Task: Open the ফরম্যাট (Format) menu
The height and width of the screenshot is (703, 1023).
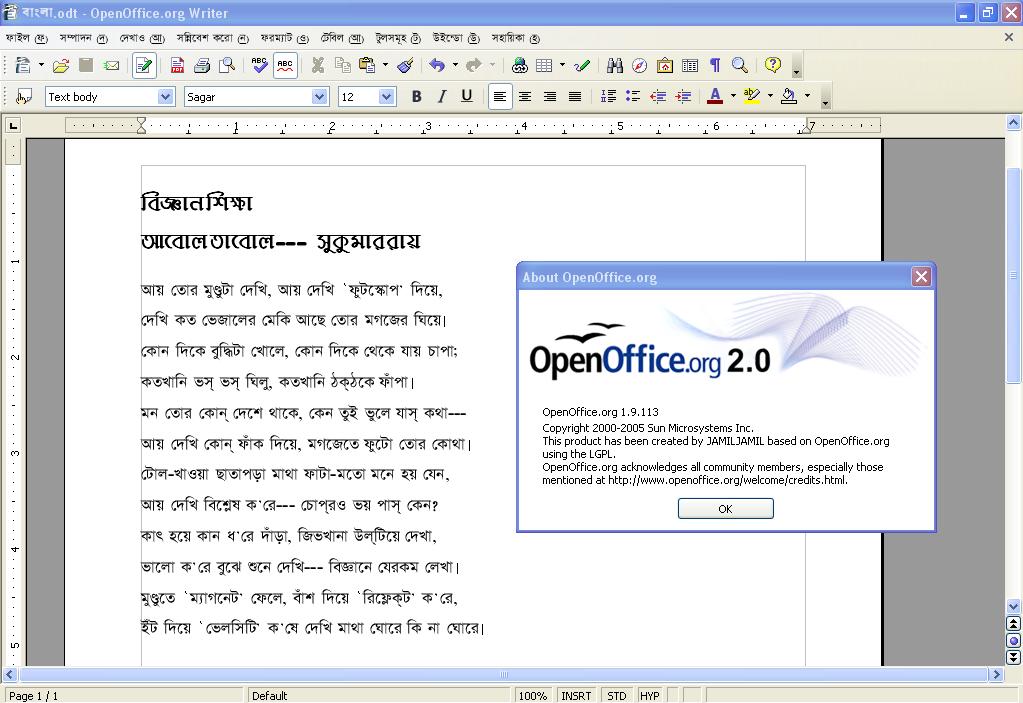Action: click(x=284, y=38)
